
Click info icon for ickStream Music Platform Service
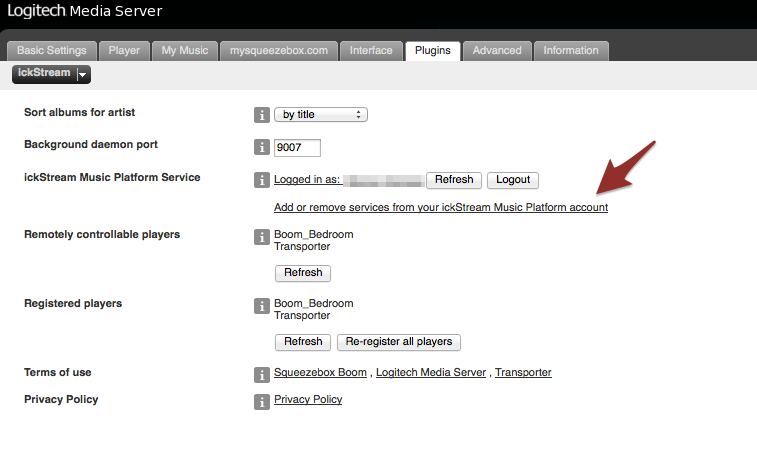click(262, 180)
